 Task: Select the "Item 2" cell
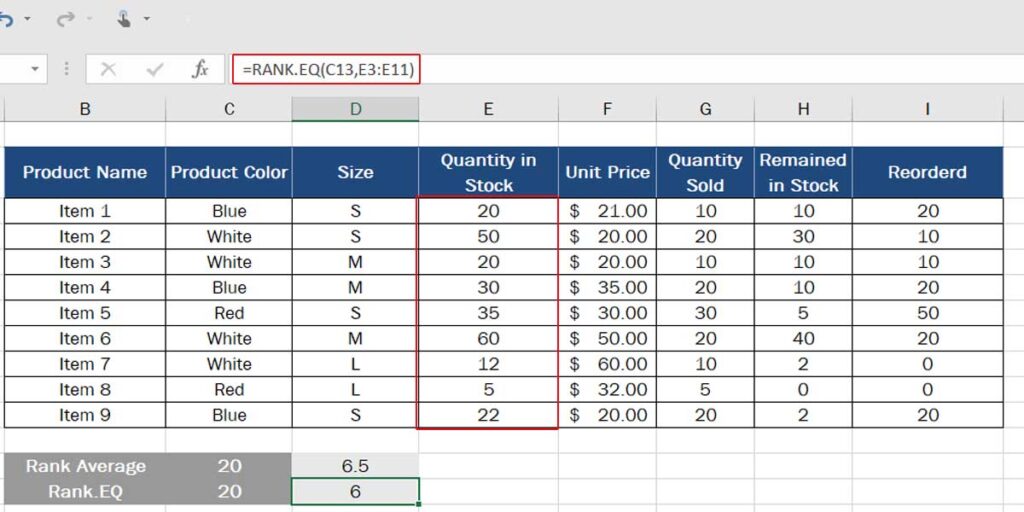85,236
